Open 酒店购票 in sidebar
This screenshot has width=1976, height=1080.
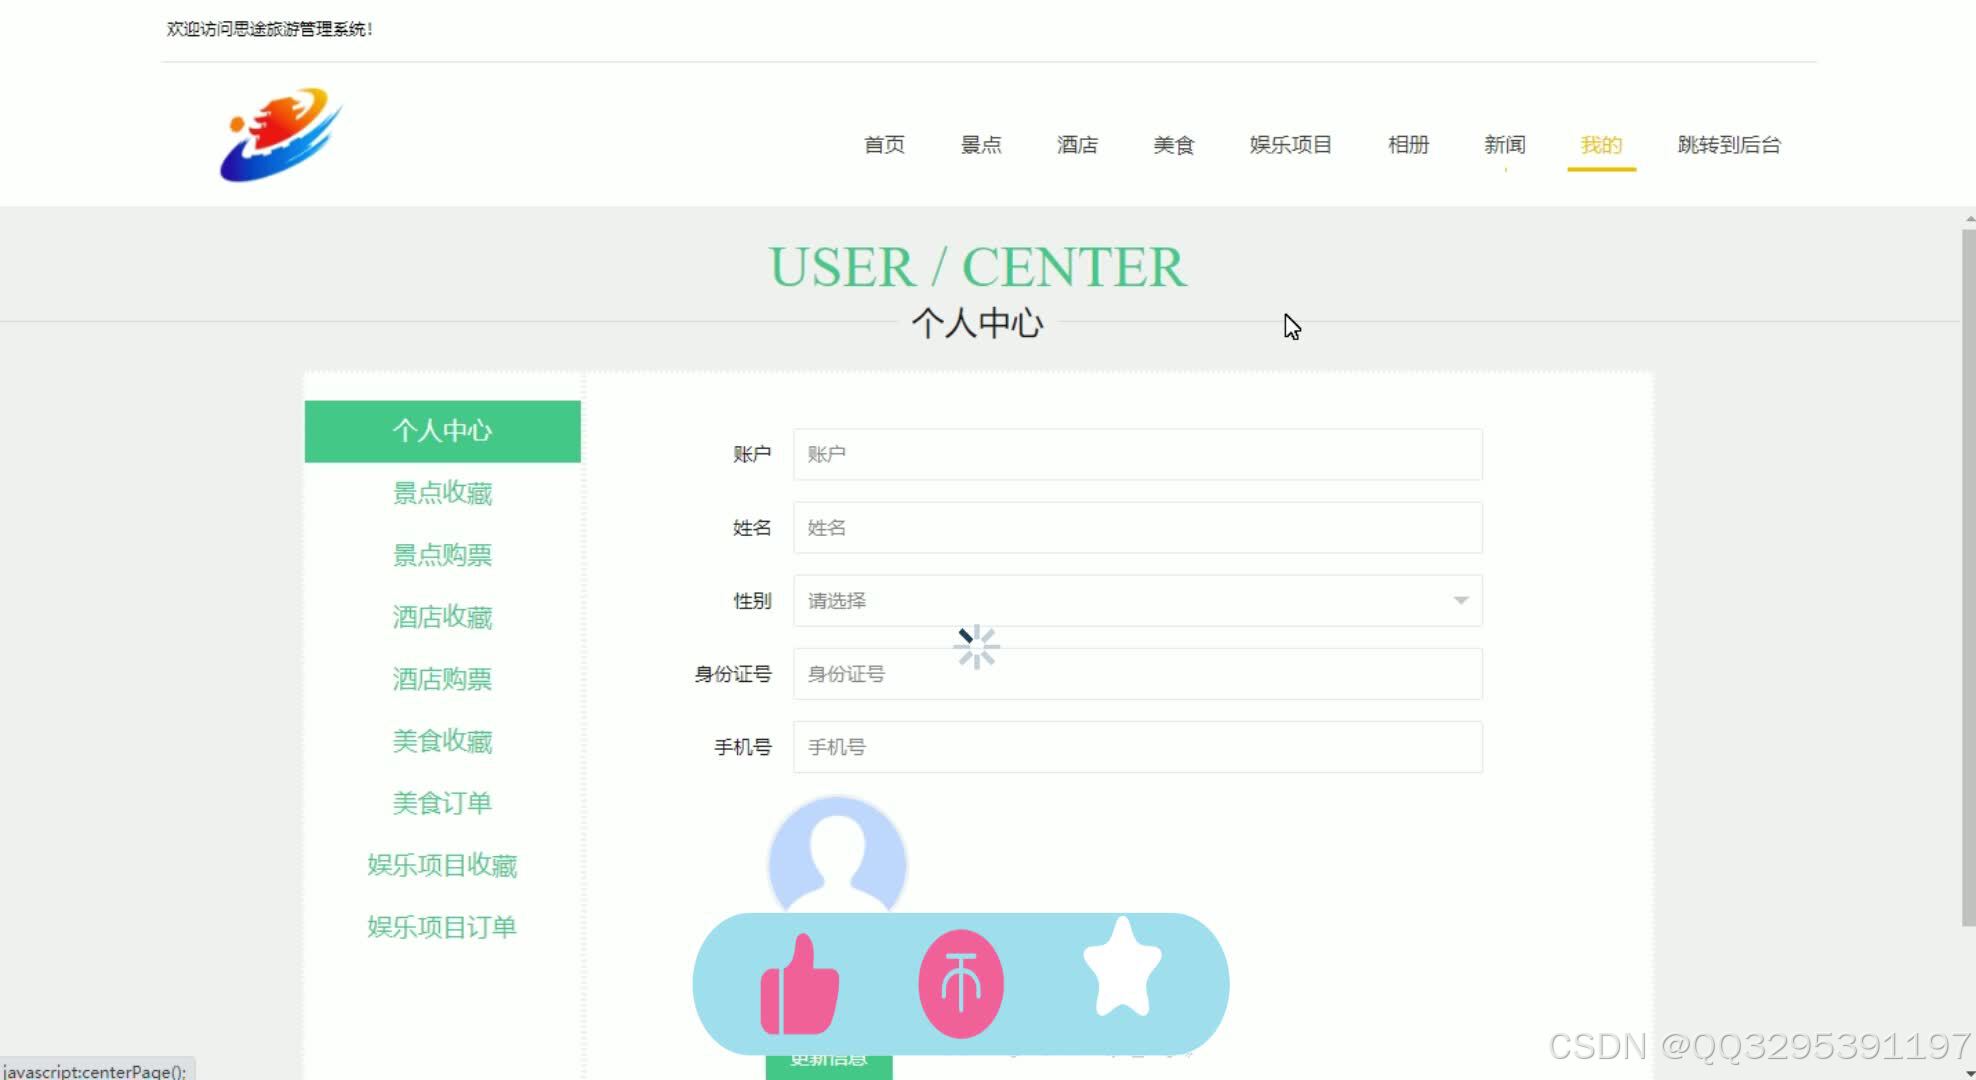coord(442,679)
